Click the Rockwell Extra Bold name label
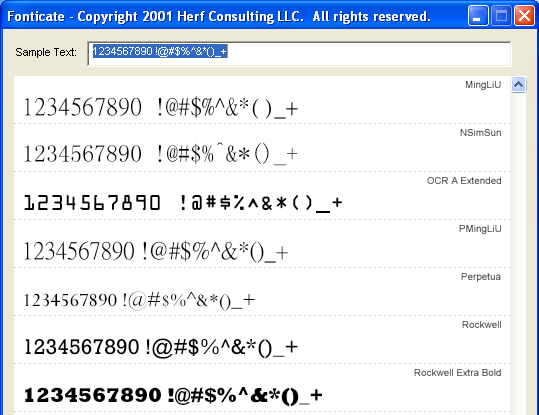The width and height of the screenshot is (539, 415). coord(457,373)
